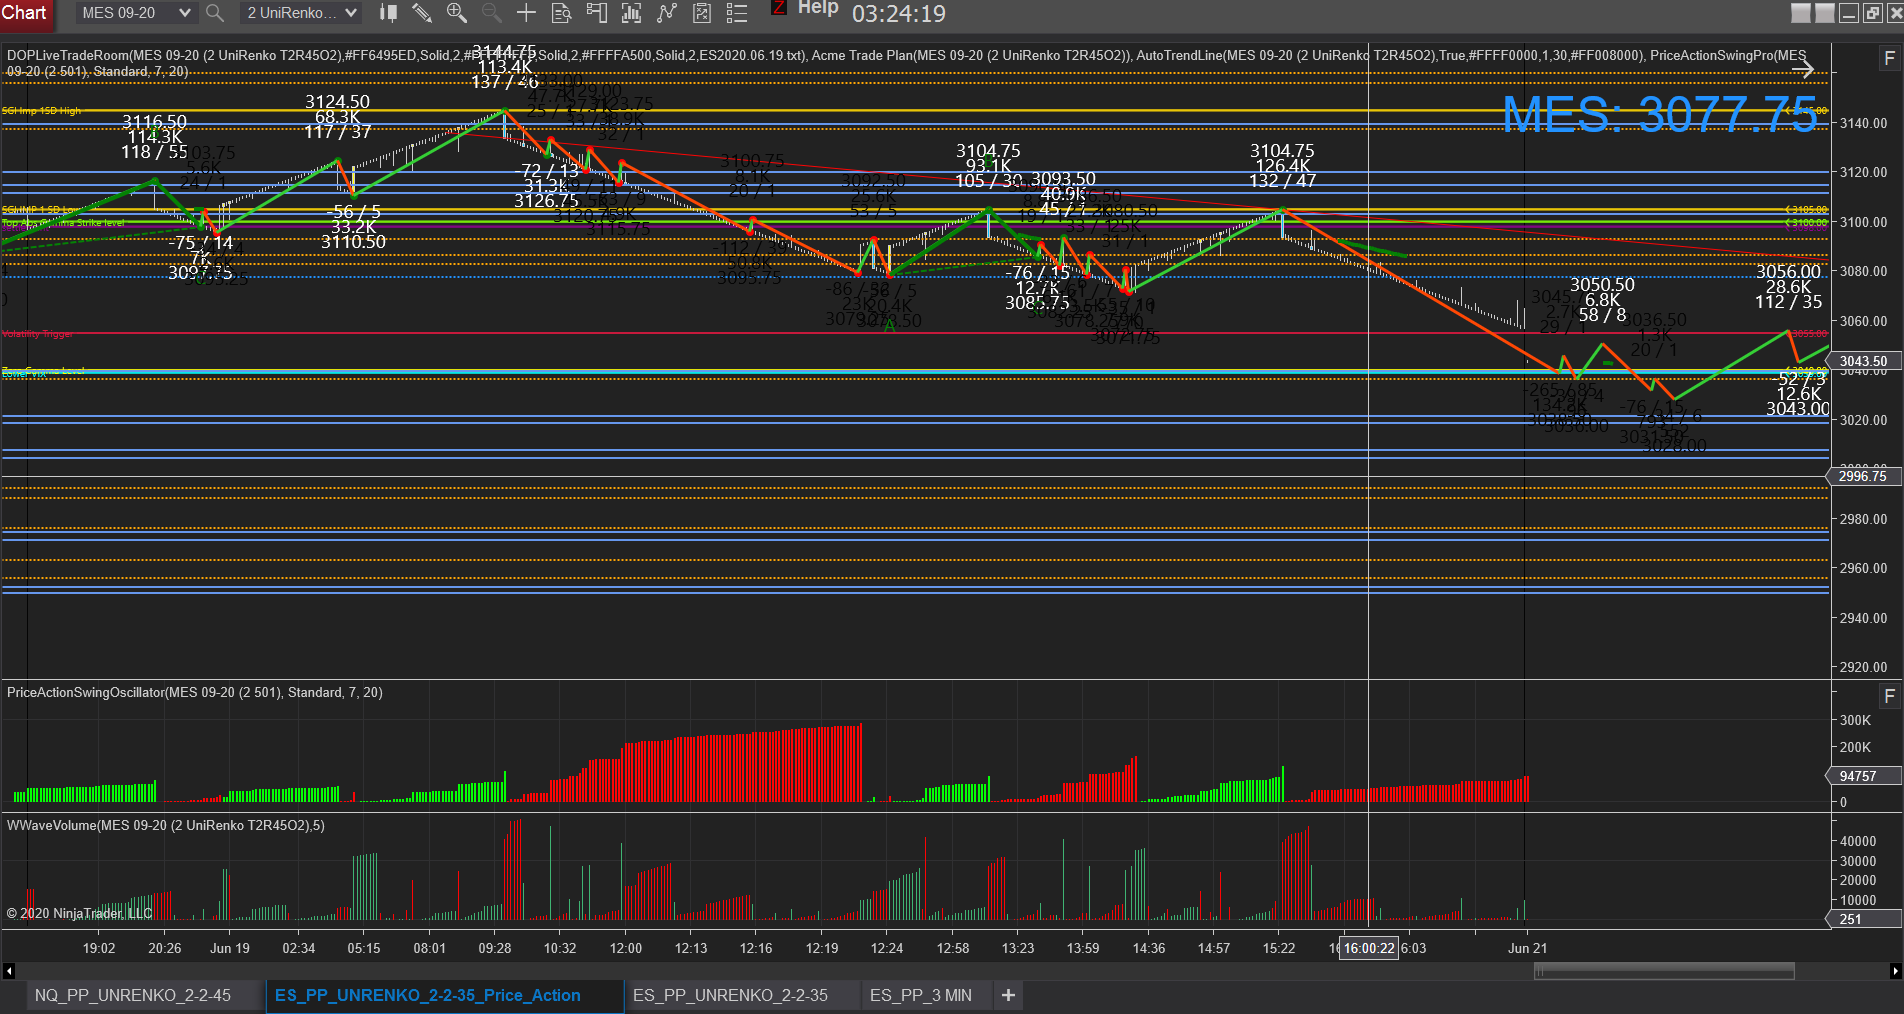Switch to ES_PP_3 MIN tab
The height and width of the screenshot is (1014, 1904).
[921, 995]
